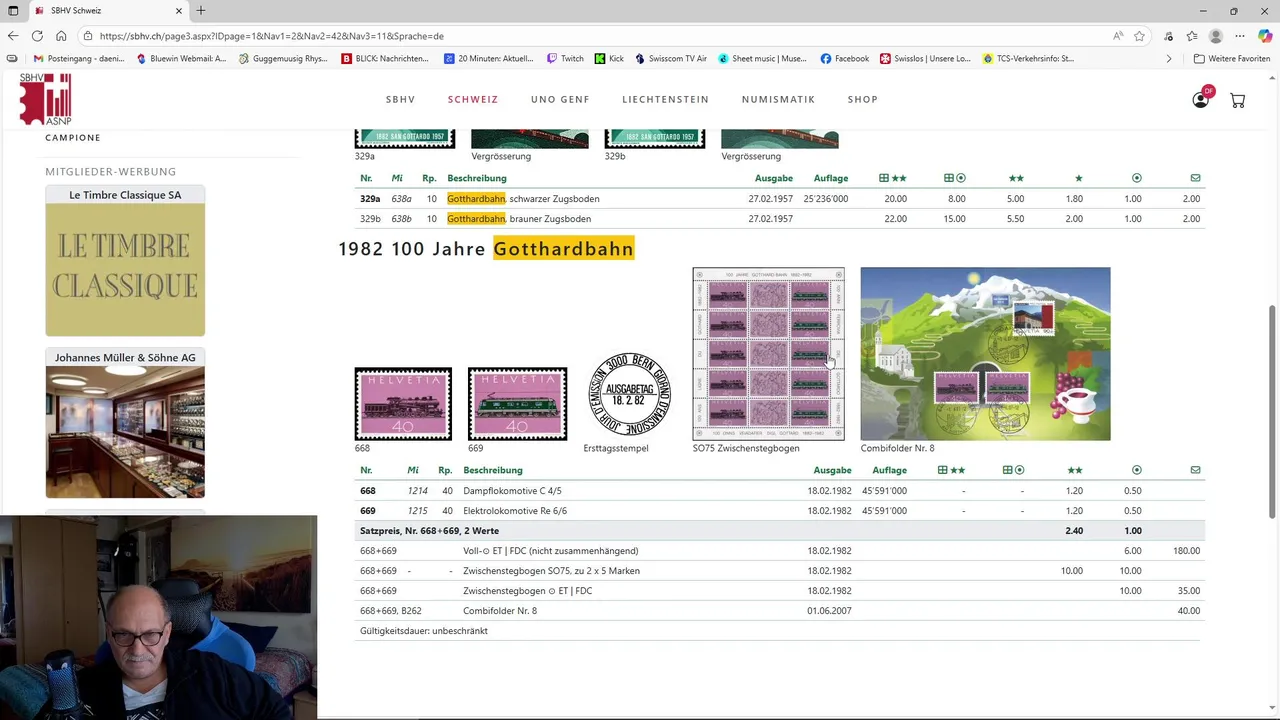Viewport: 1280px width, 720px height.
Task: Open the SHOP menu item
Action: point(862,100)
